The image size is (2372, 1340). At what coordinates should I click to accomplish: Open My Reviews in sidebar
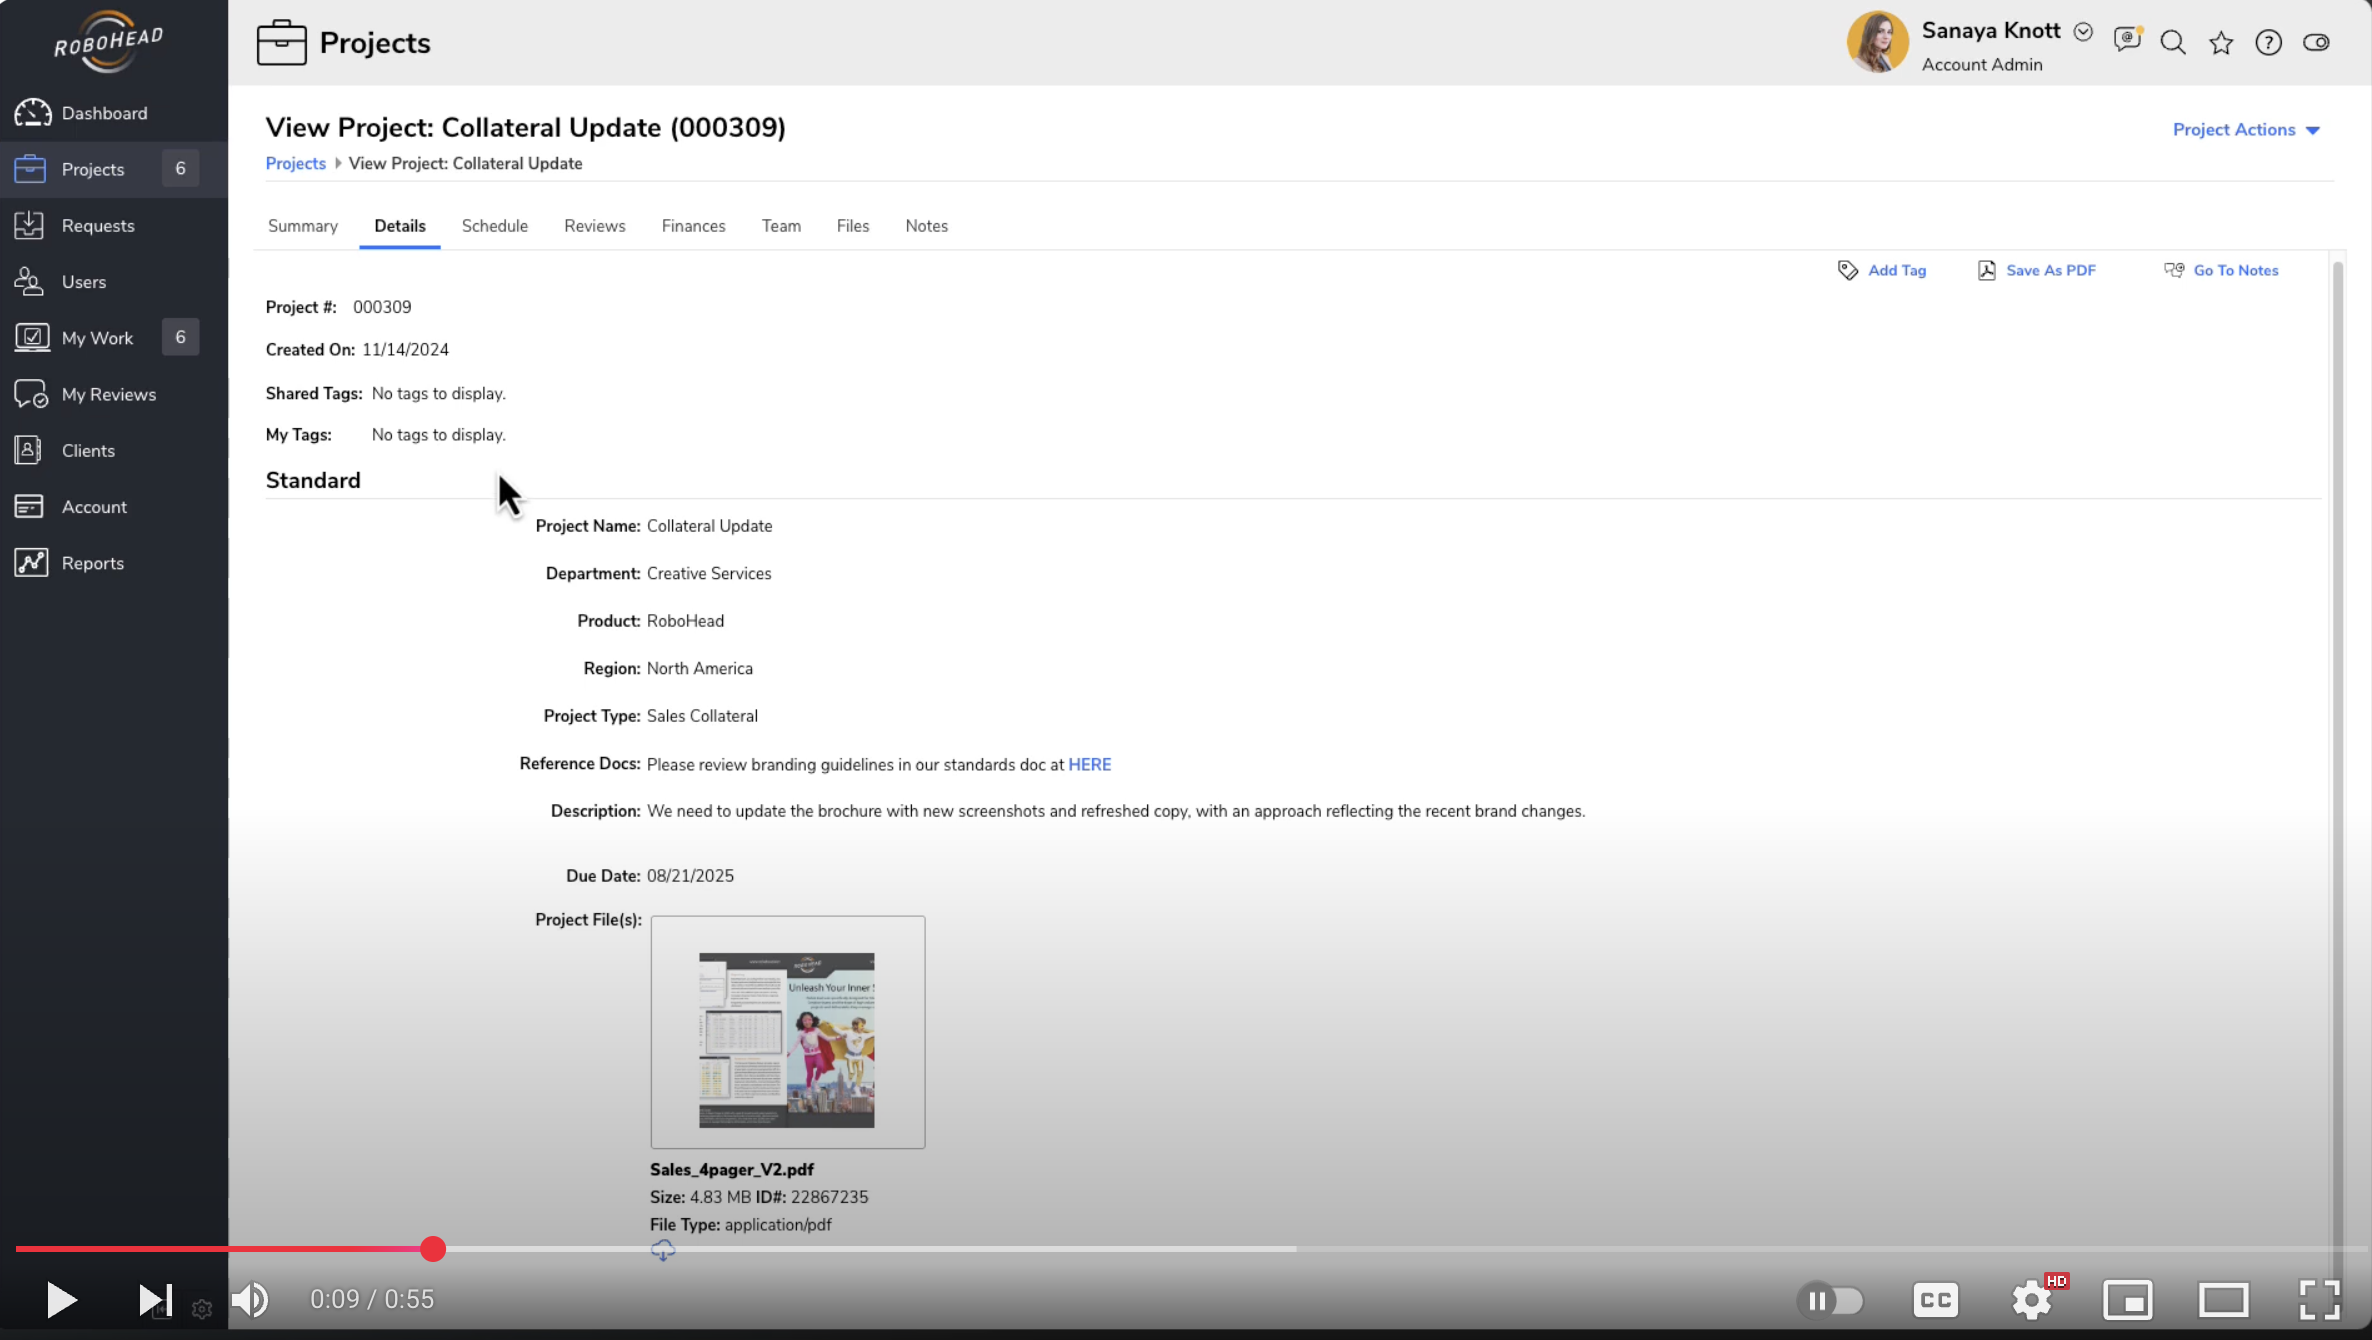pos(108,394)
